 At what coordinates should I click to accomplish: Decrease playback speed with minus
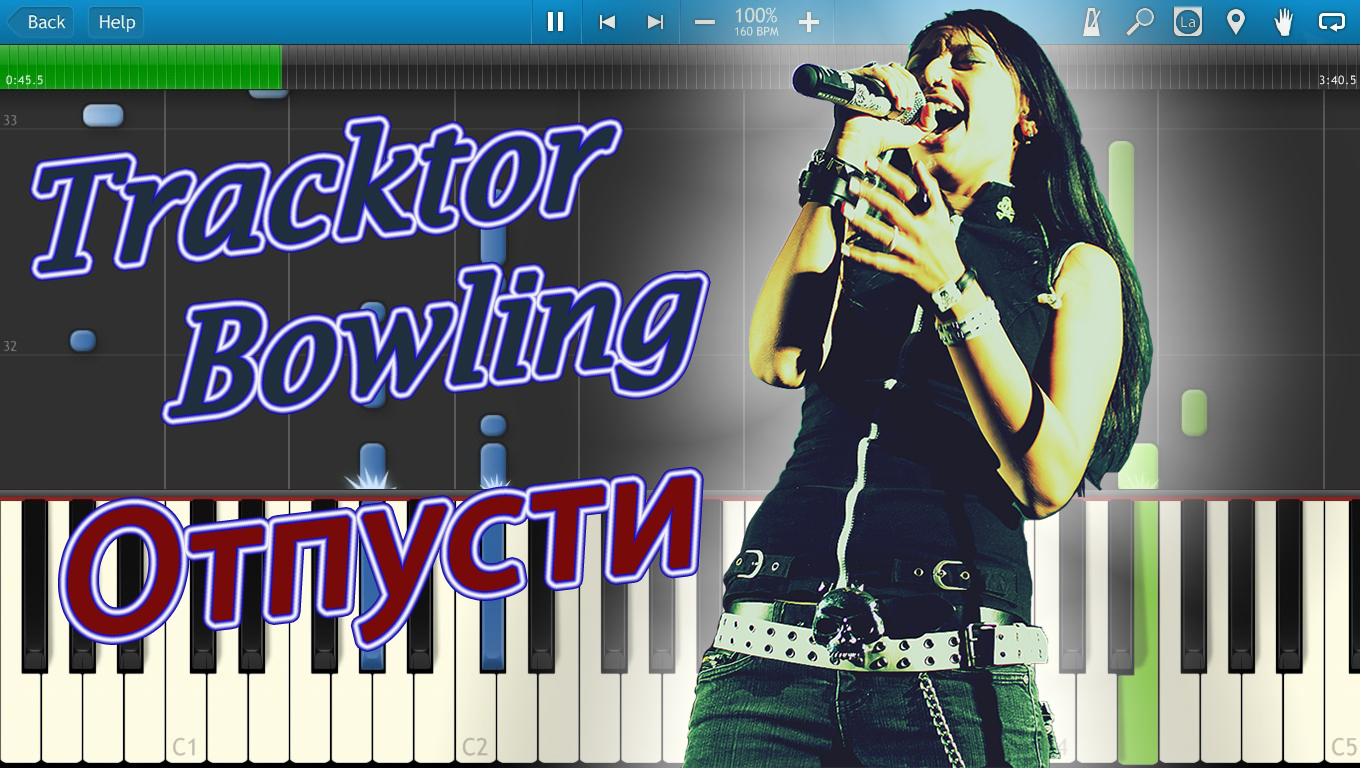[705, 22]
